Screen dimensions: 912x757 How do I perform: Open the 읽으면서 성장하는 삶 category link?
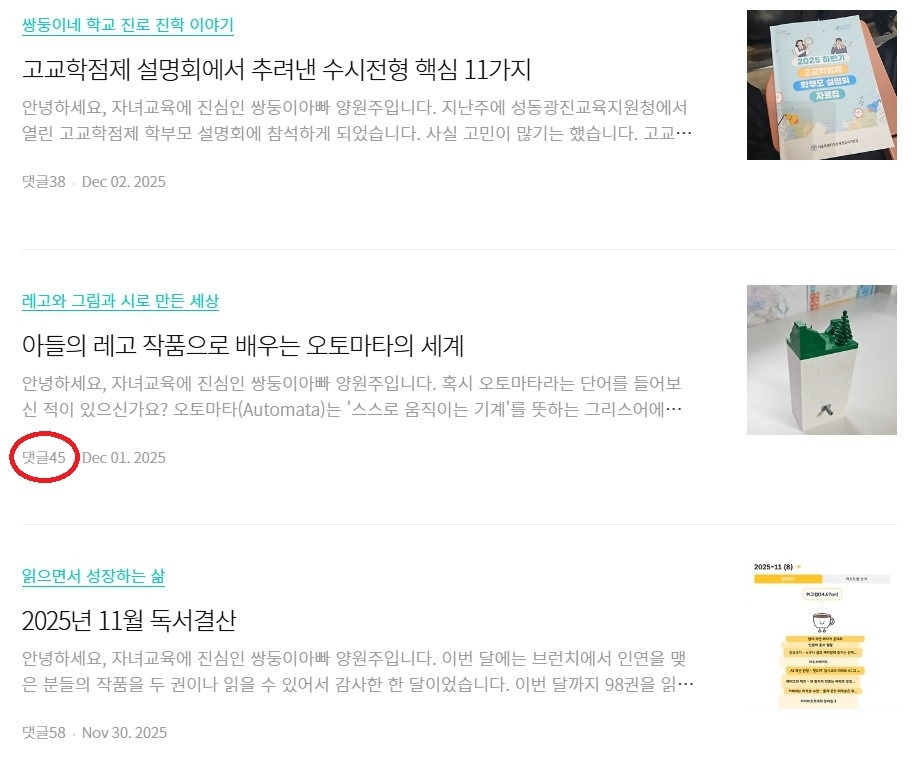tap(93, 576)
